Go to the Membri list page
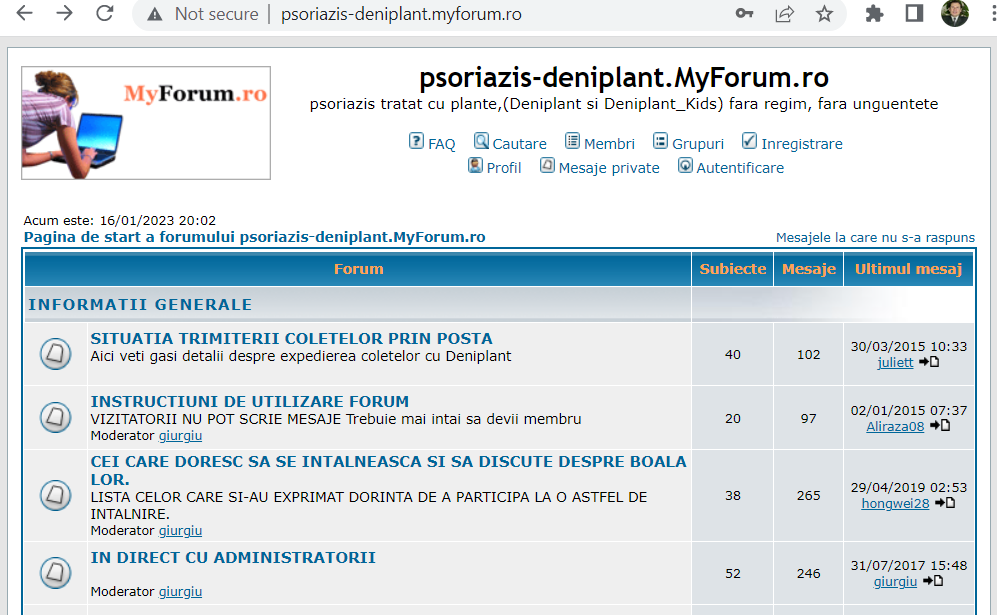This screenshot has width=997, height=615. click(609, 143)
